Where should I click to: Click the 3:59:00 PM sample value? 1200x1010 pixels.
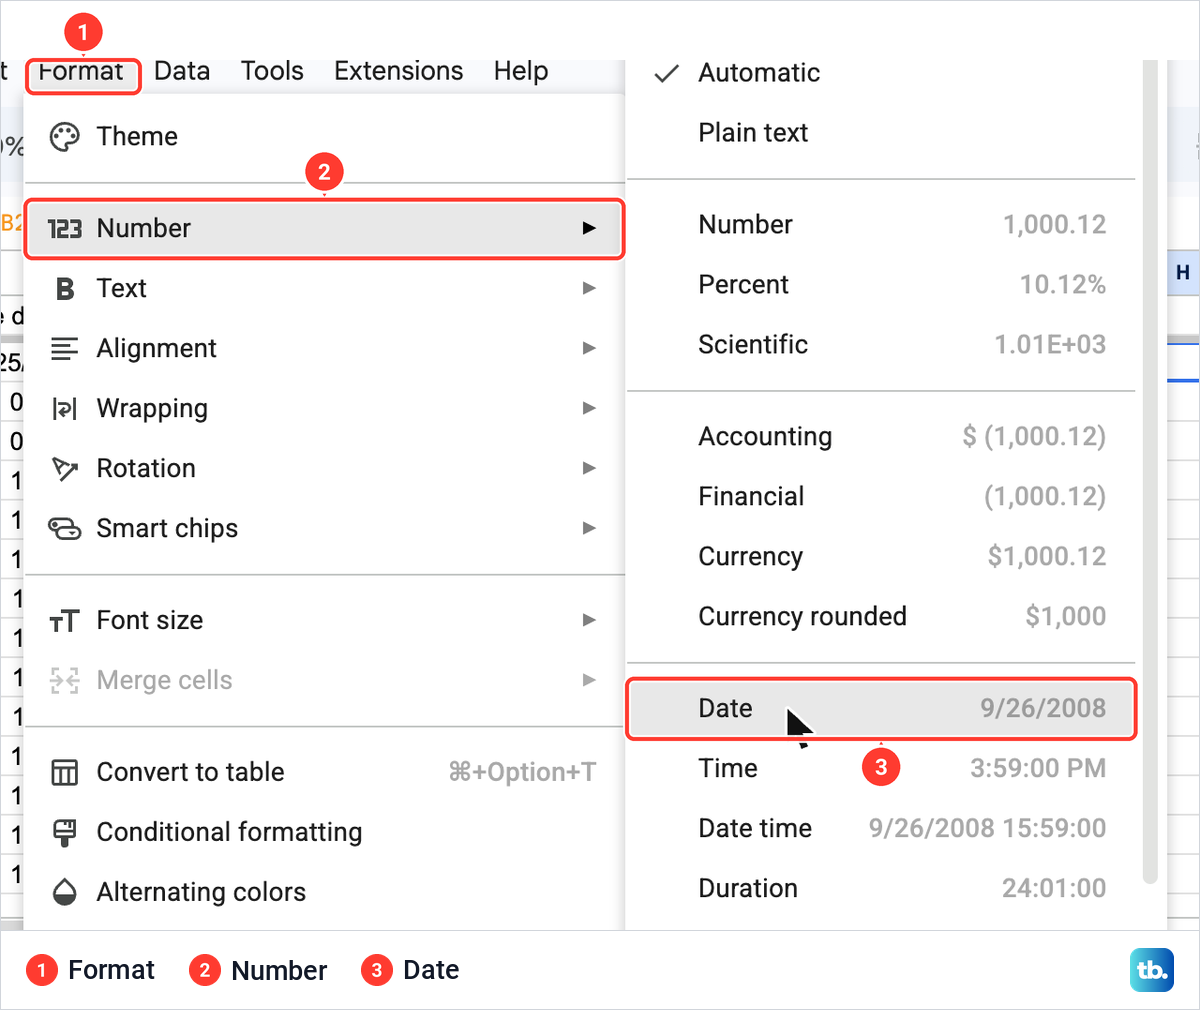1038,768
